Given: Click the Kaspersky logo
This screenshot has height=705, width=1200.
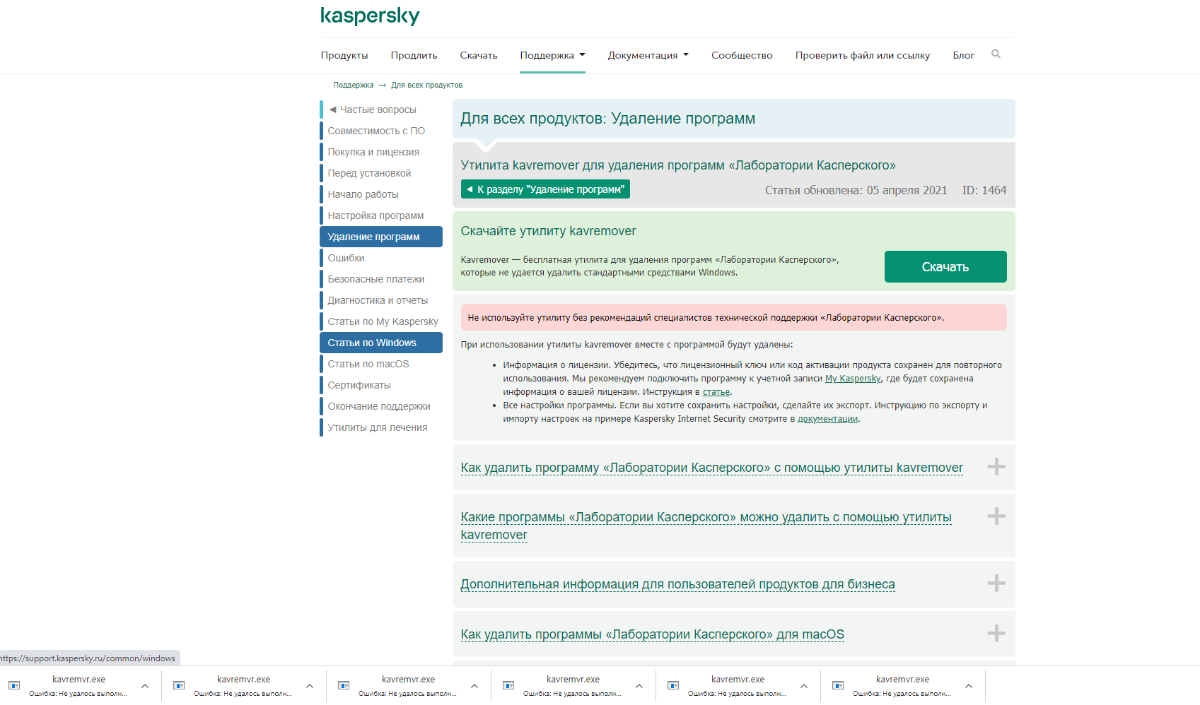Looking at the screenshot, I should 370,16.
